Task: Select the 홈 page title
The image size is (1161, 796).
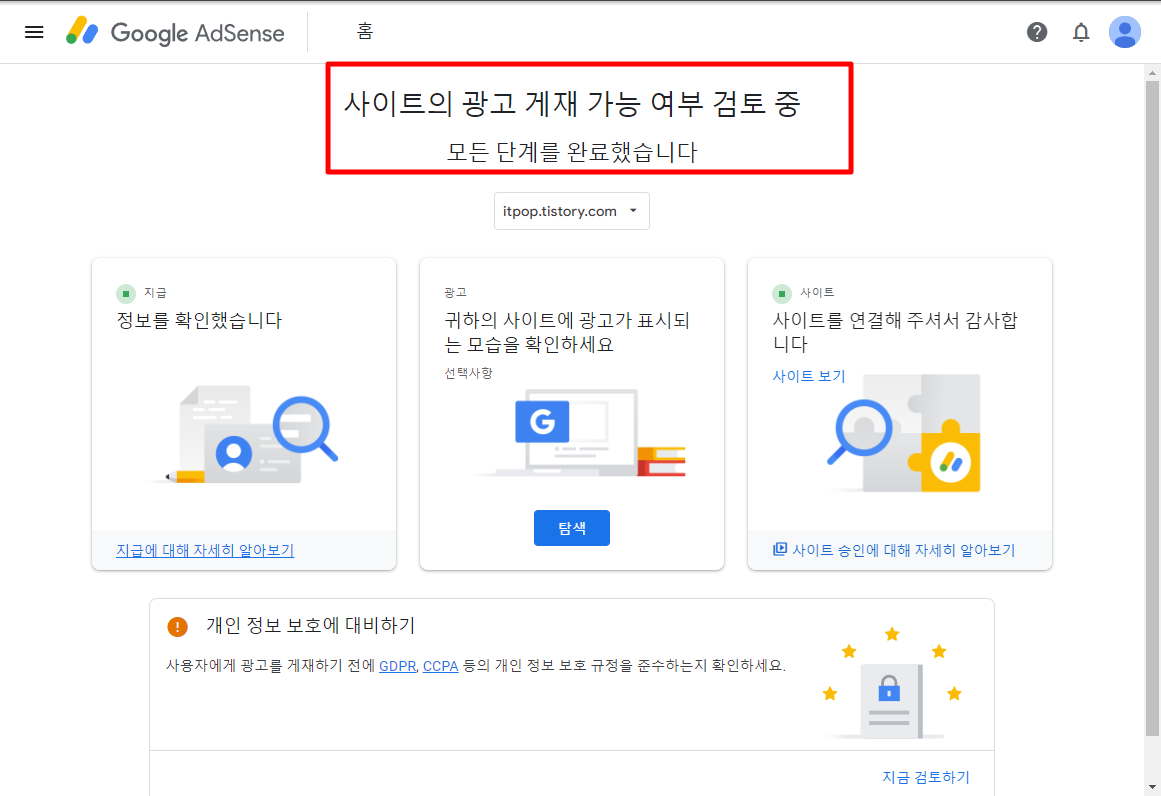Action: 364,31
